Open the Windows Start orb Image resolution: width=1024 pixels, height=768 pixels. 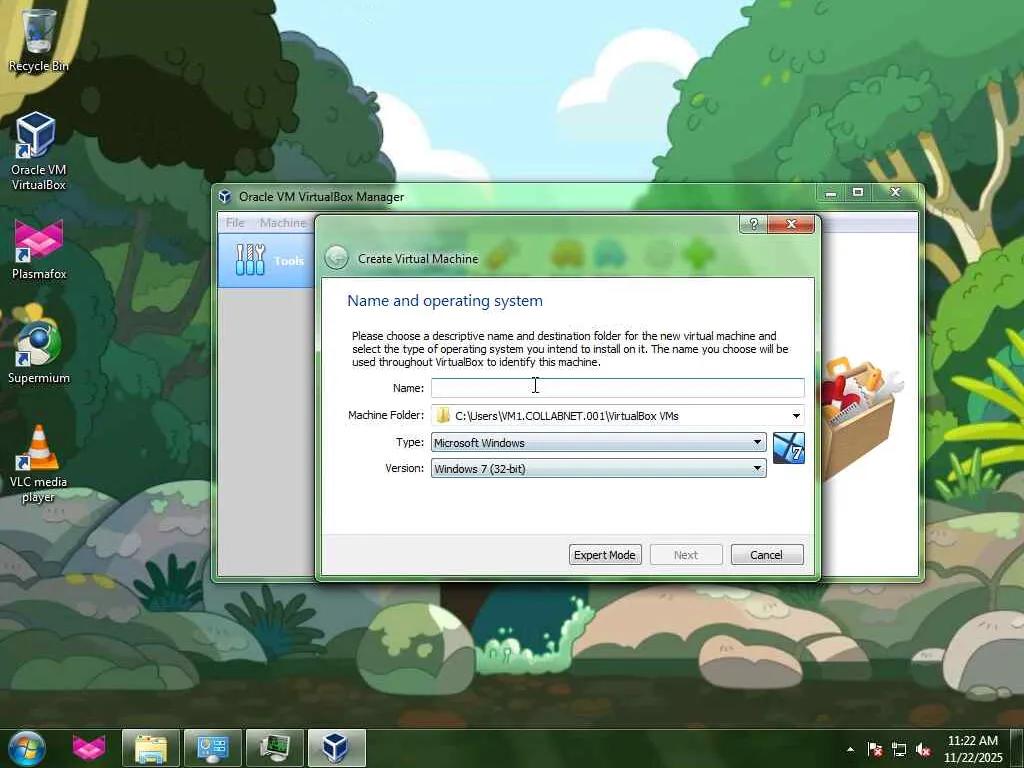pos(27,748)
